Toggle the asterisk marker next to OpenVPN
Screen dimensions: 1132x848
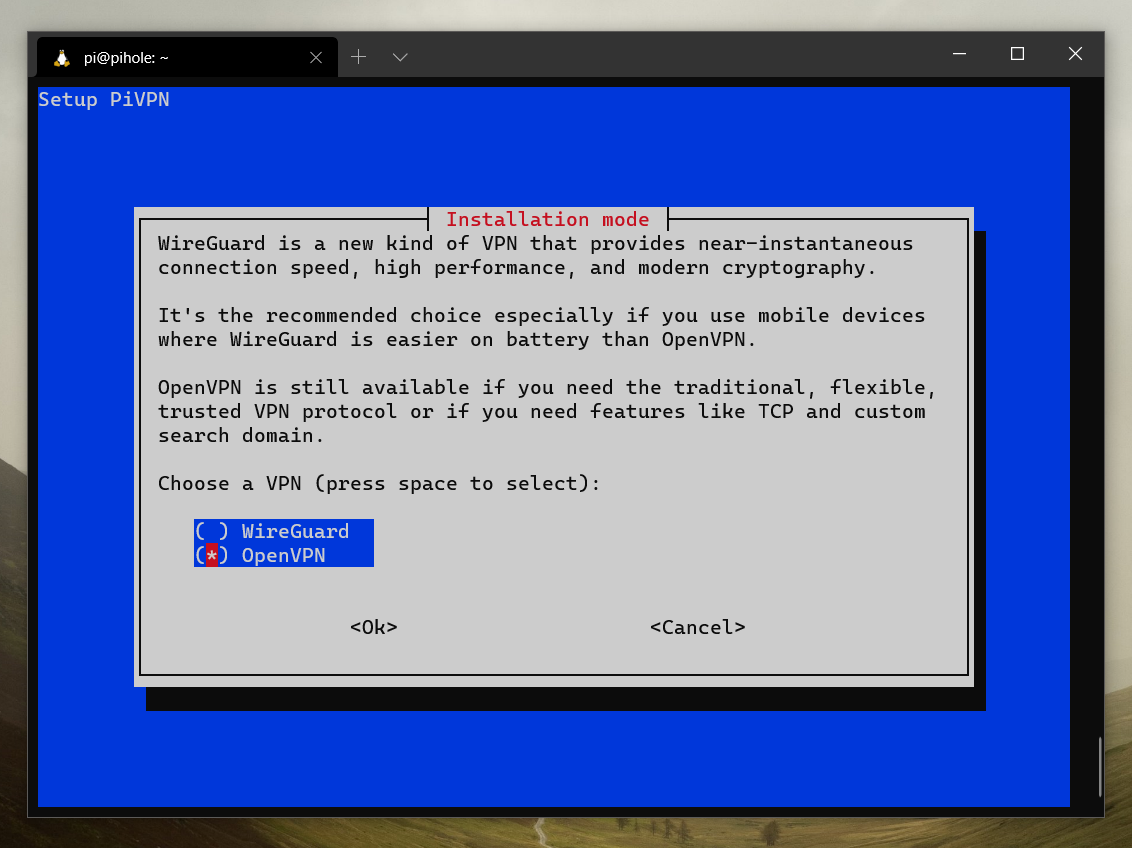click(212, 555)
